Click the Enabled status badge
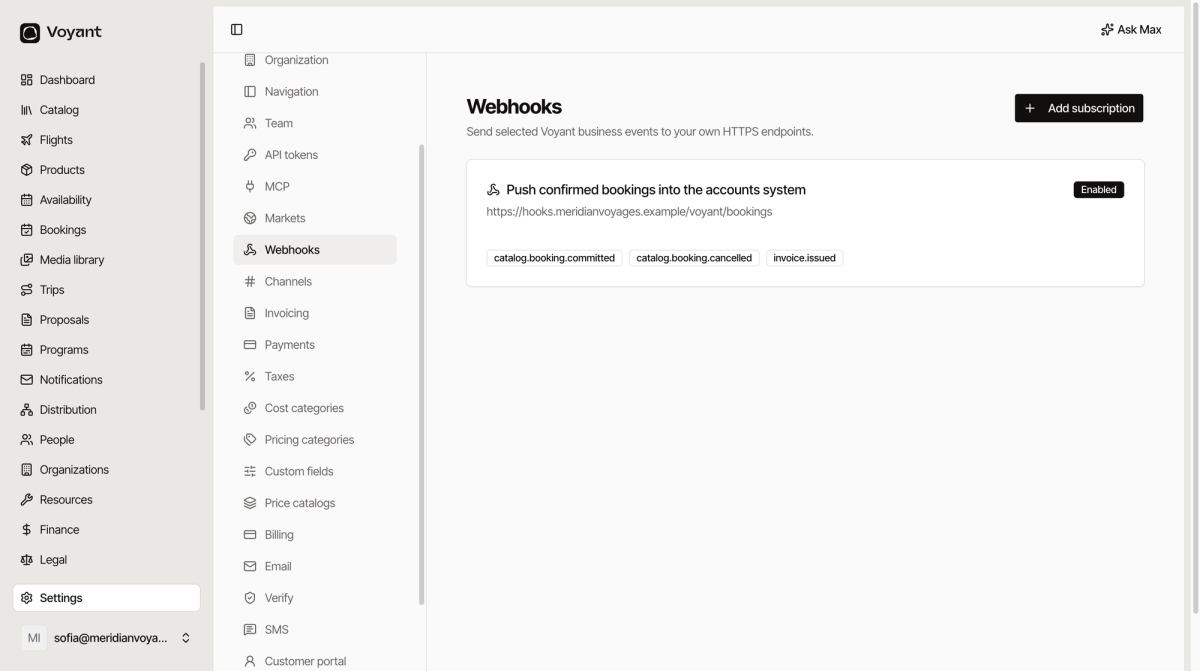This screenshot has height=671, width=1200. click(1098, 190)
